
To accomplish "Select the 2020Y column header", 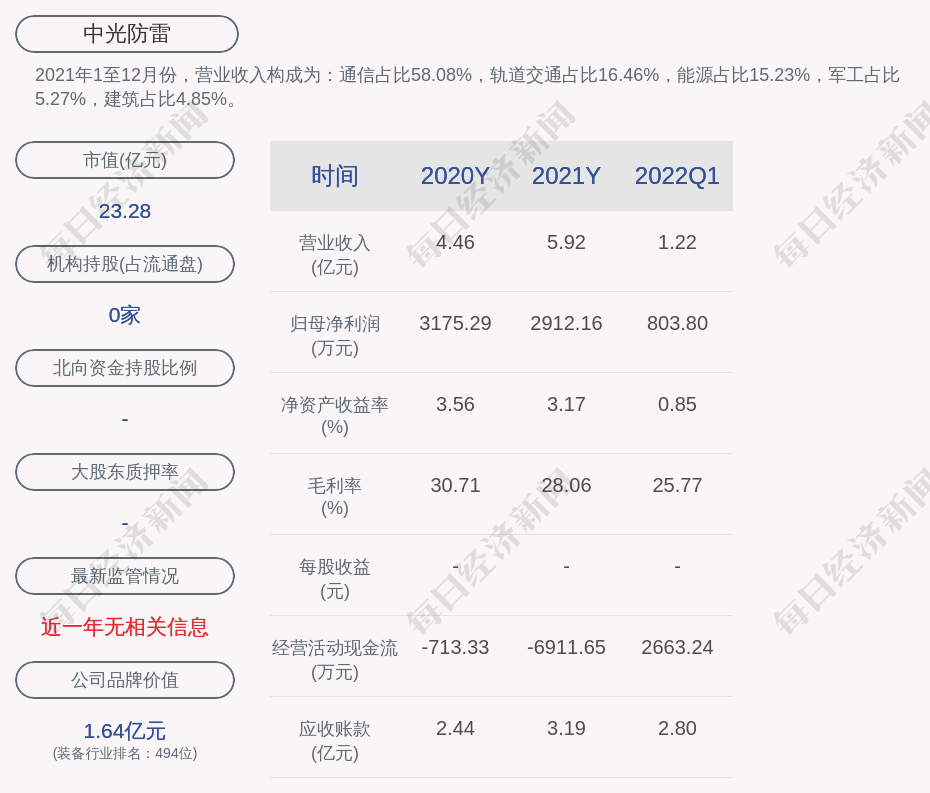I will coord(455,176).
